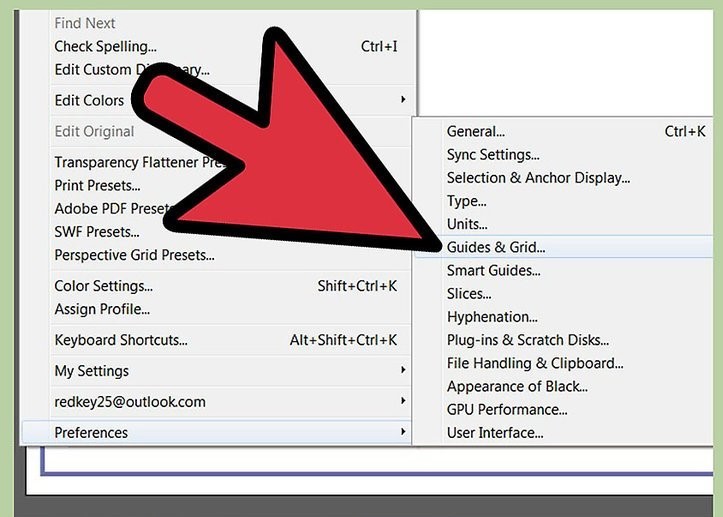
Task: Open User Interface preferences
Action: 495,433
